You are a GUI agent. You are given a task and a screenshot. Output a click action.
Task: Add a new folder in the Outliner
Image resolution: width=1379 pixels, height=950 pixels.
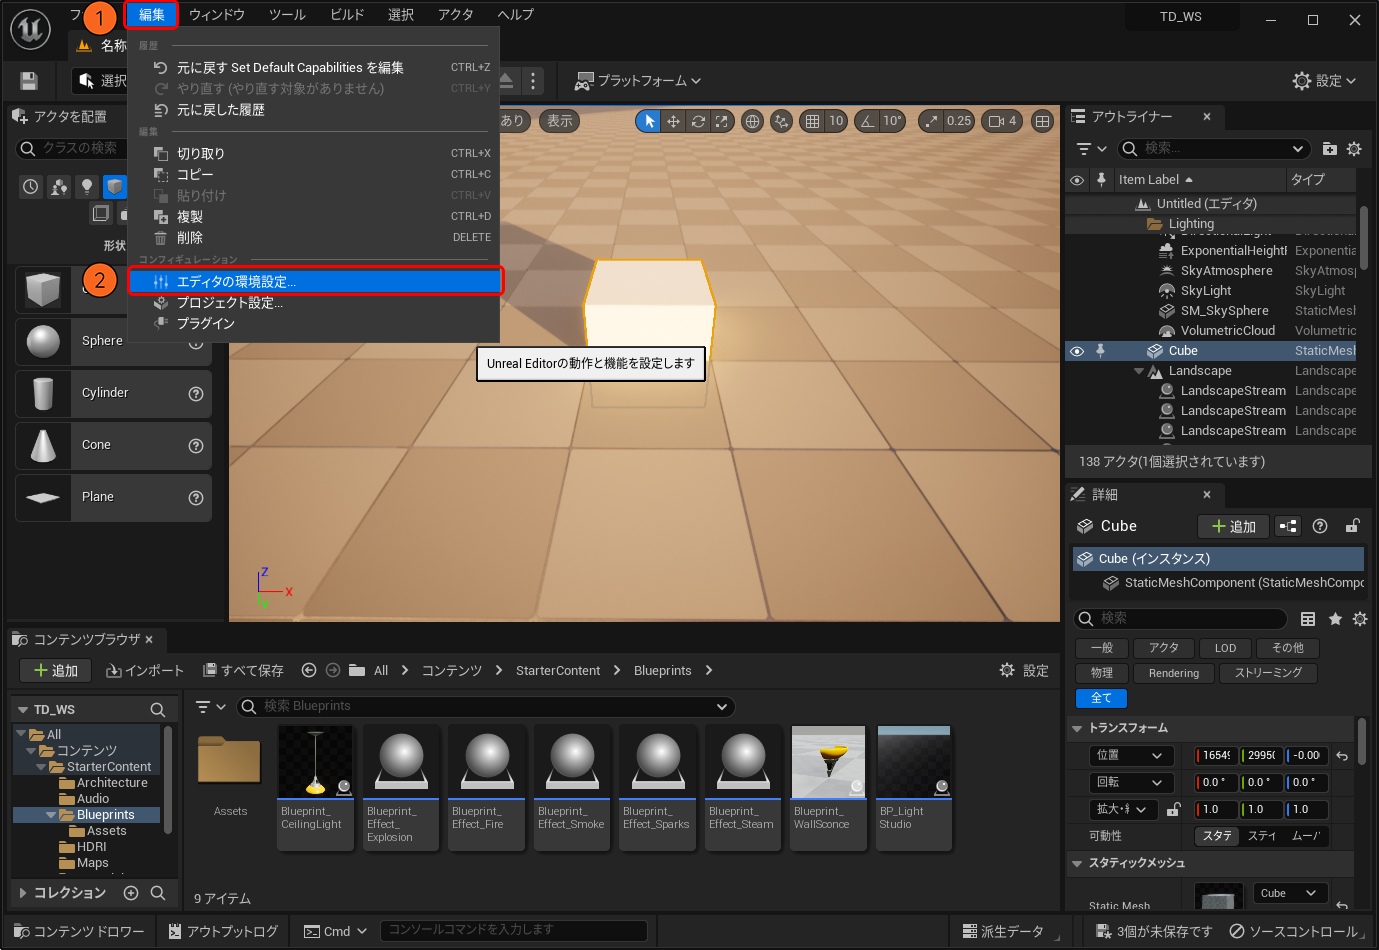tap(1329, 149)
